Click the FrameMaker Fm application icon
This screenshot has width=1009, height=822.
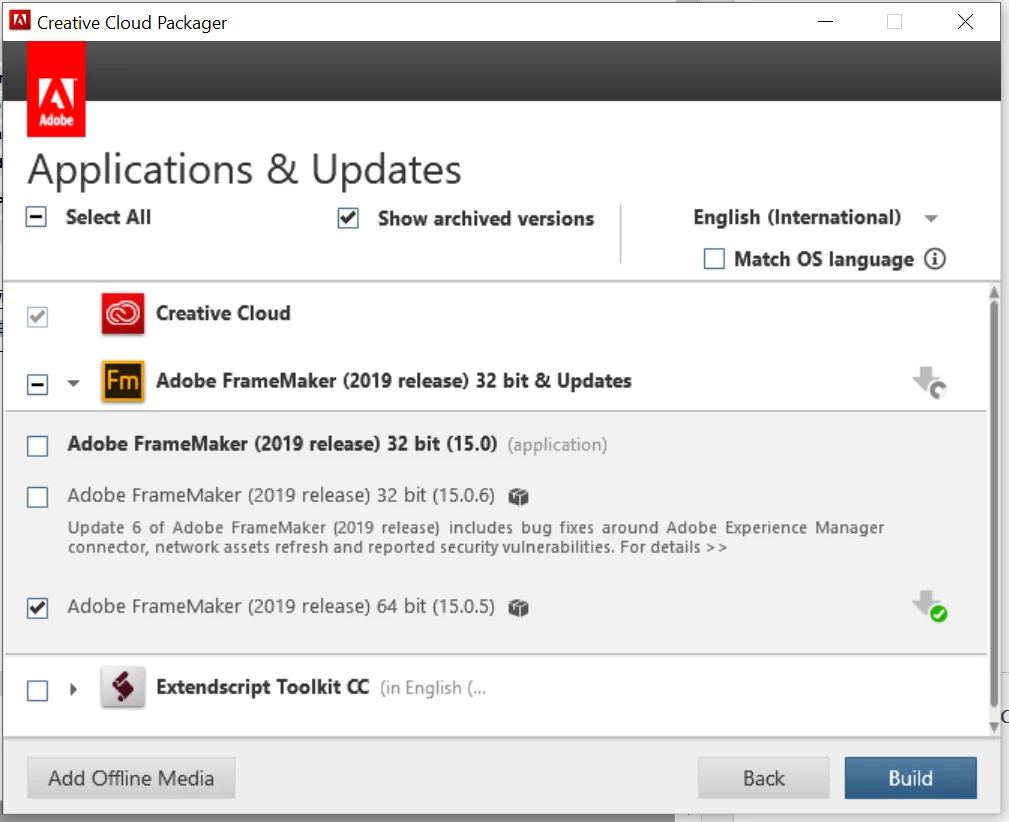point(123,381)
